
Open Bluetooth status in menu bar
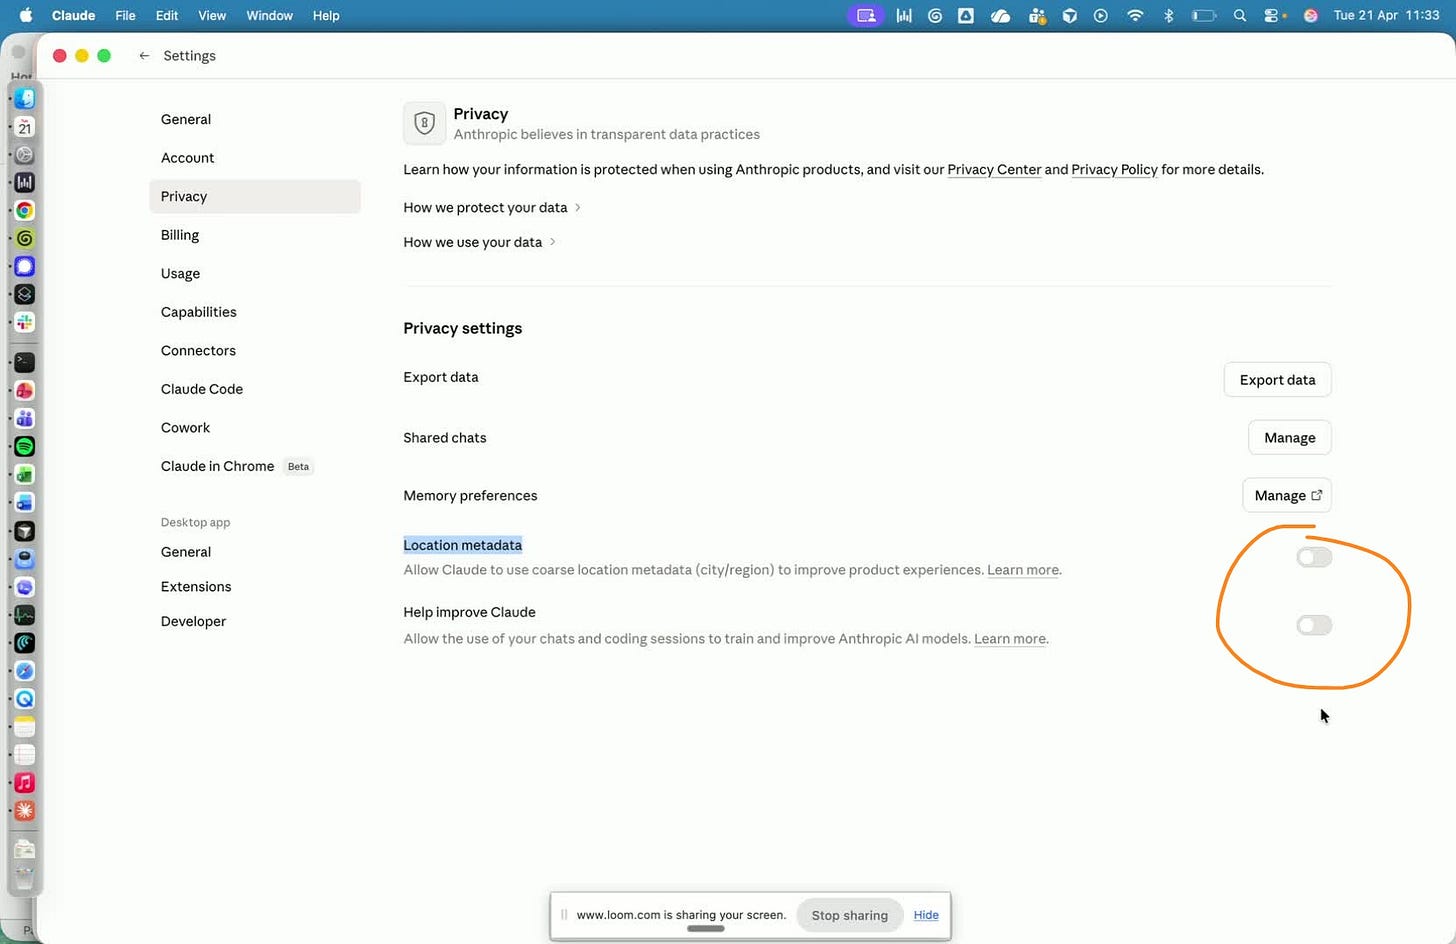click(x=1168, y=15)
